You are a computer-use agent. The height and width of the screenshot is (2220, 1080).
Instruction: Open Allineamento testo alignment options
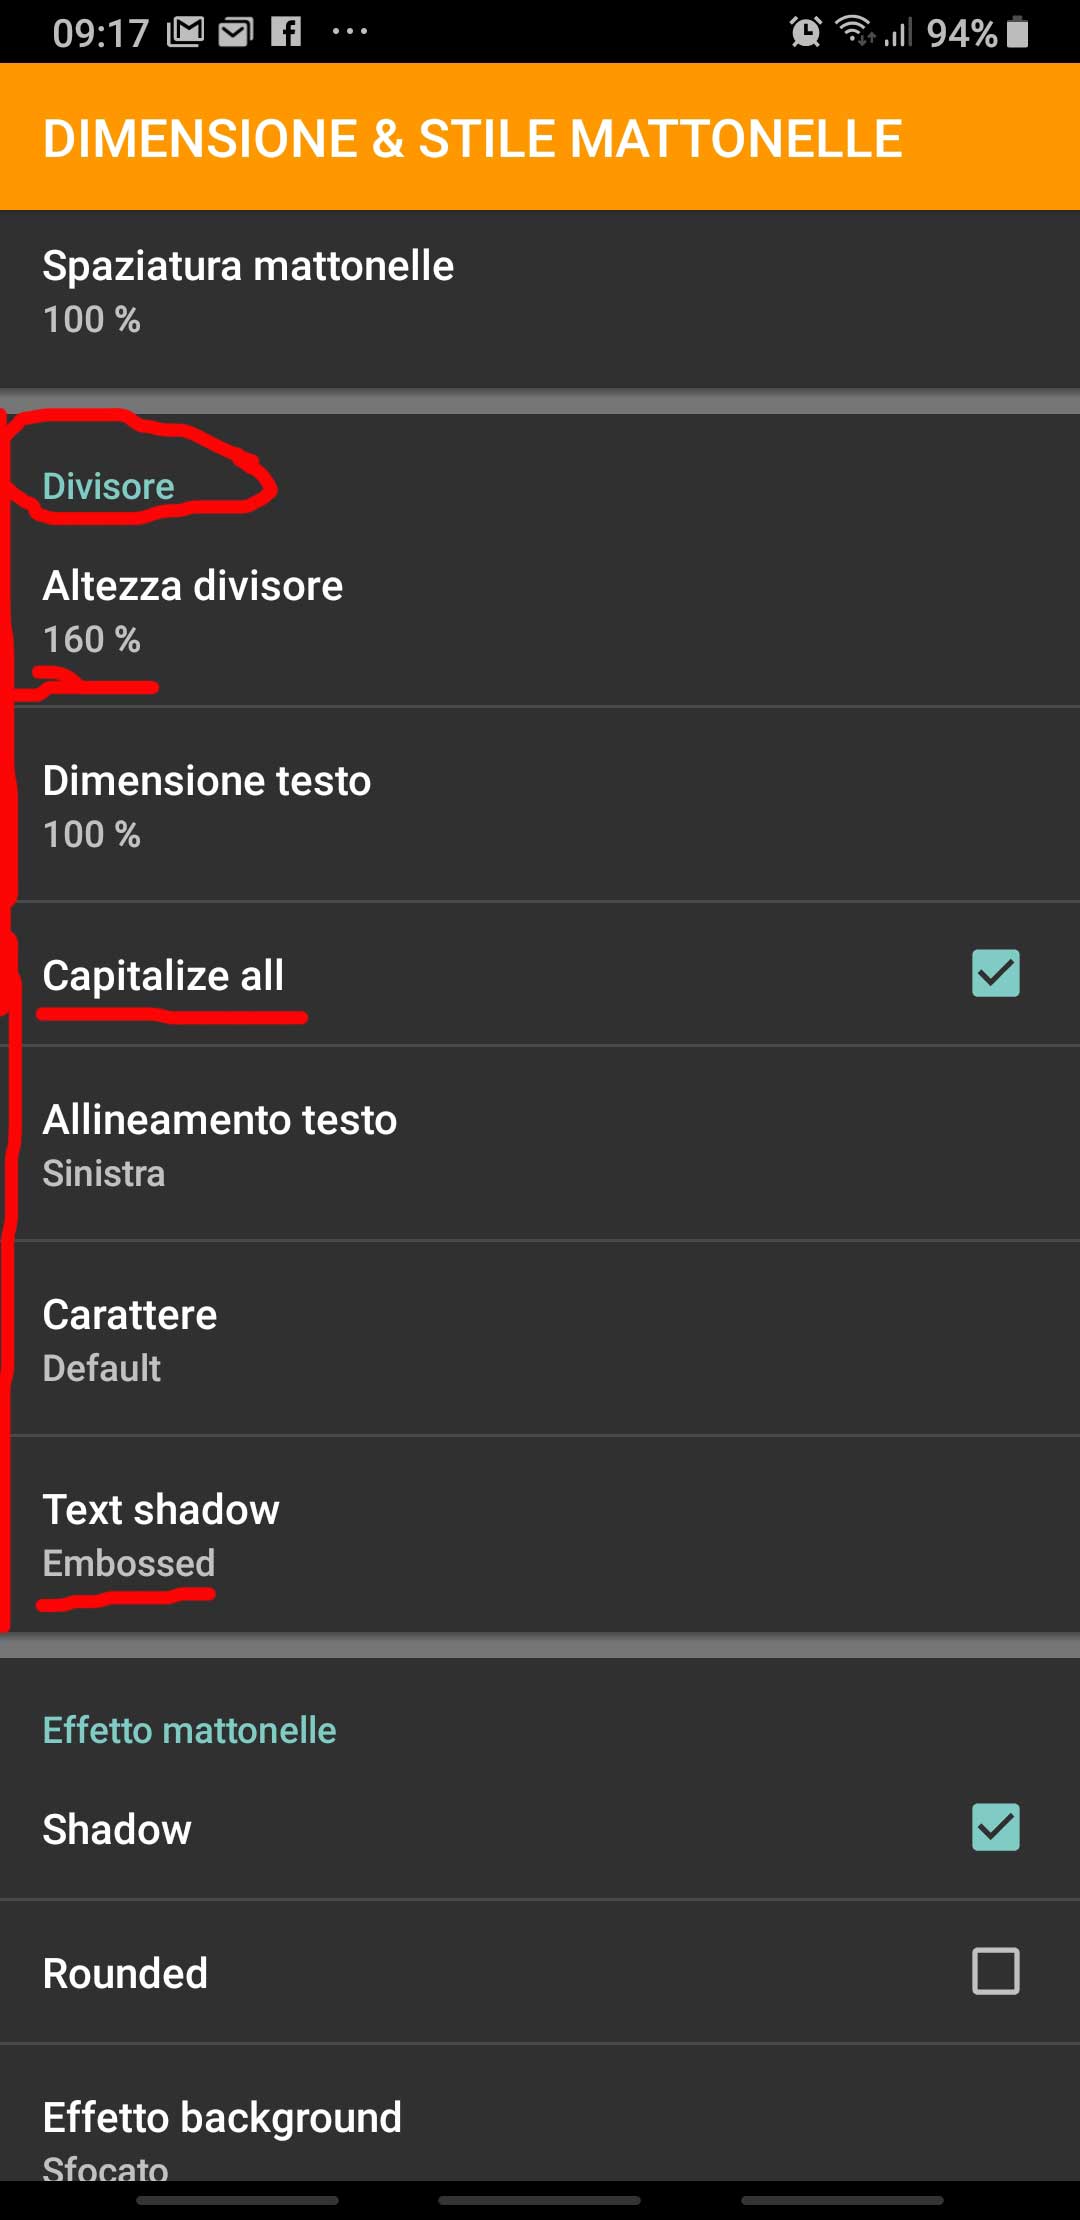coord(540,1144)
